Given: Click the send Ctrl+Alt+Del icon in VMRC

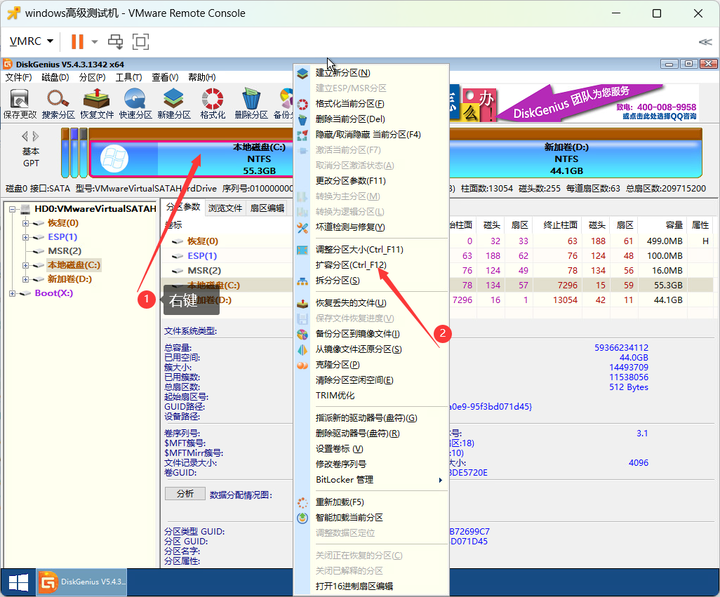Looking at the screenshot, I should pos(115,41).
